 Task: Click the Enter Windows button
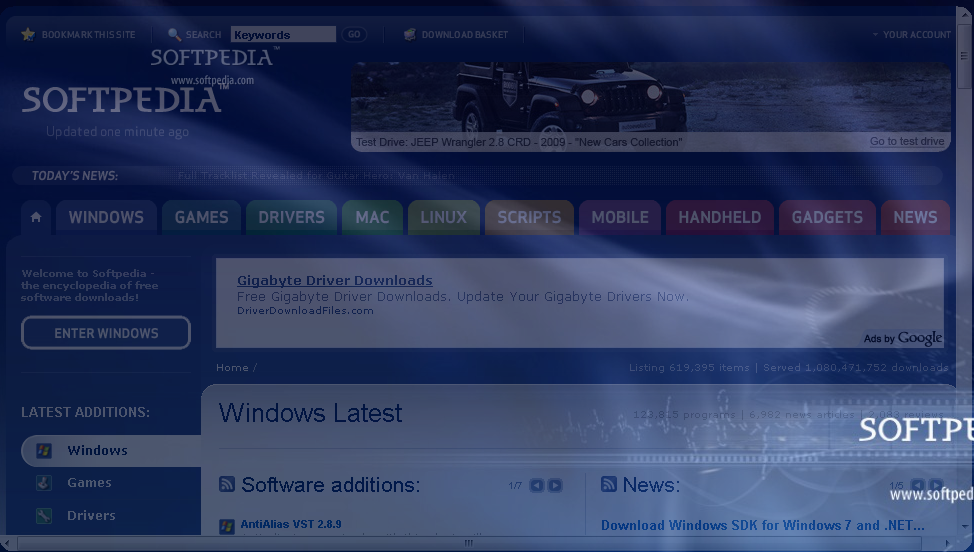106,333
